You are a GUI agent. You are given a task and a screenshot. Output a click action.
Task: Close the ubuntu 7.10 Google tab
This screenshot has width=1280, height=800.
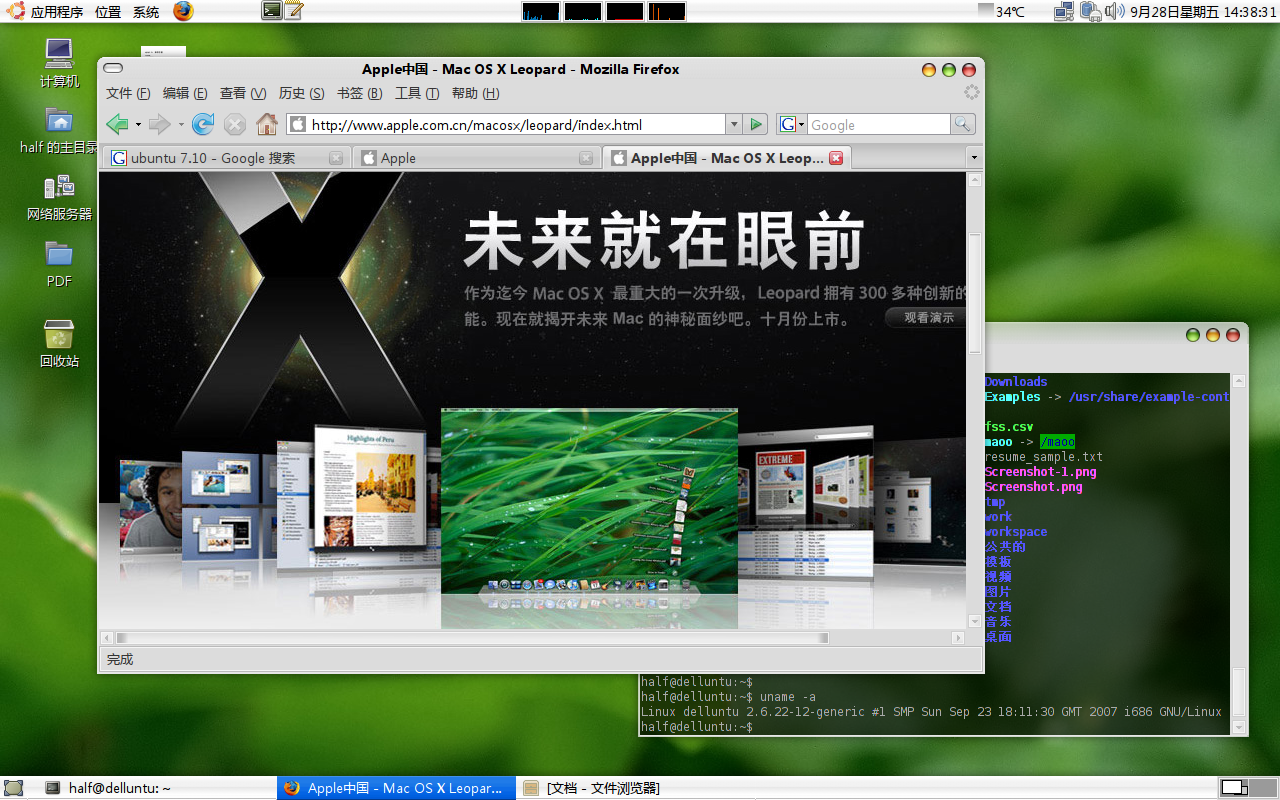click(x=336, y=158)
